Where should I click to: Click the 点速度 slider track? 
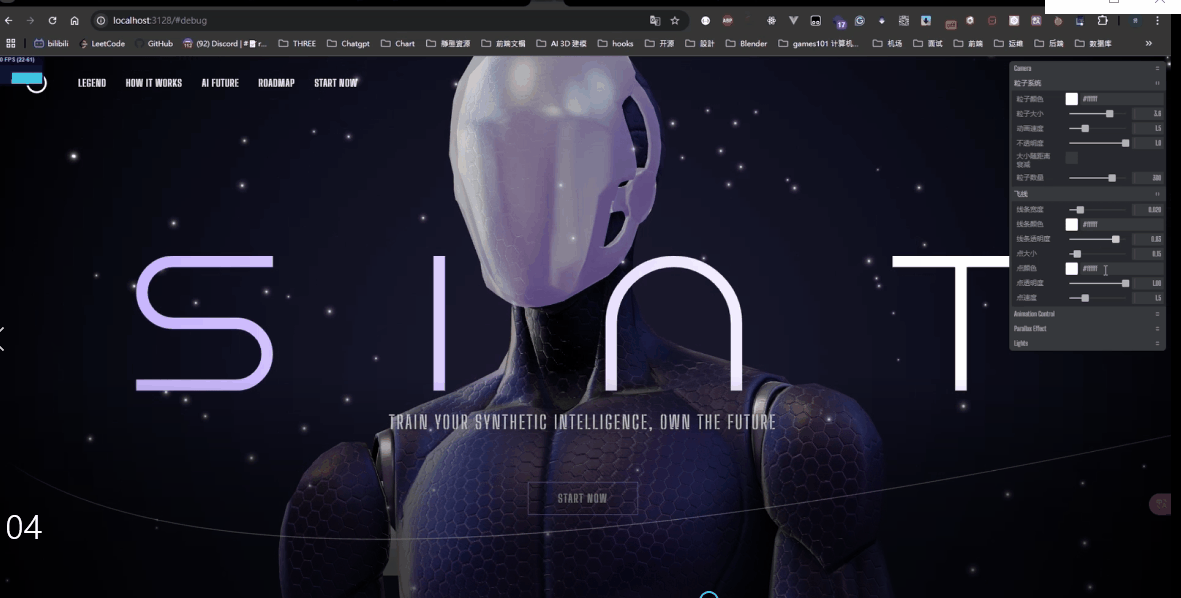[x=1097, y=298]
